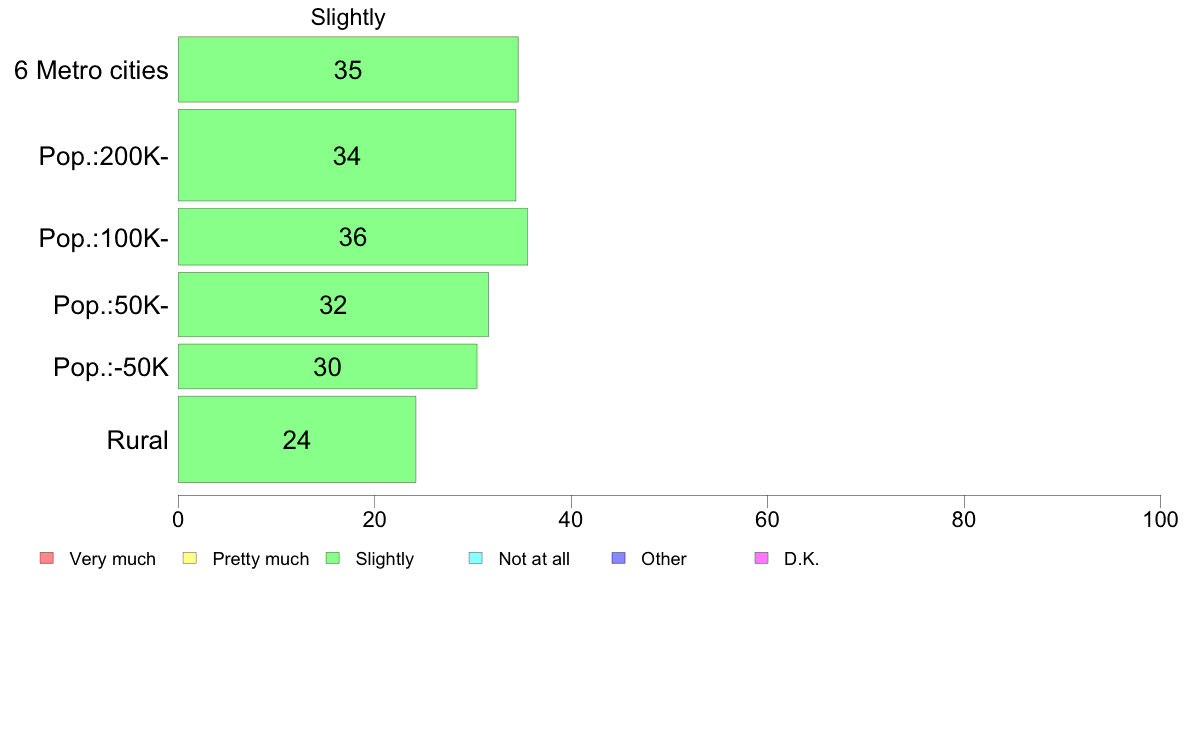The image size is (1188, 736).
Task: Select the Pop.:100K- bar showing 36
Action: (353, 236)
